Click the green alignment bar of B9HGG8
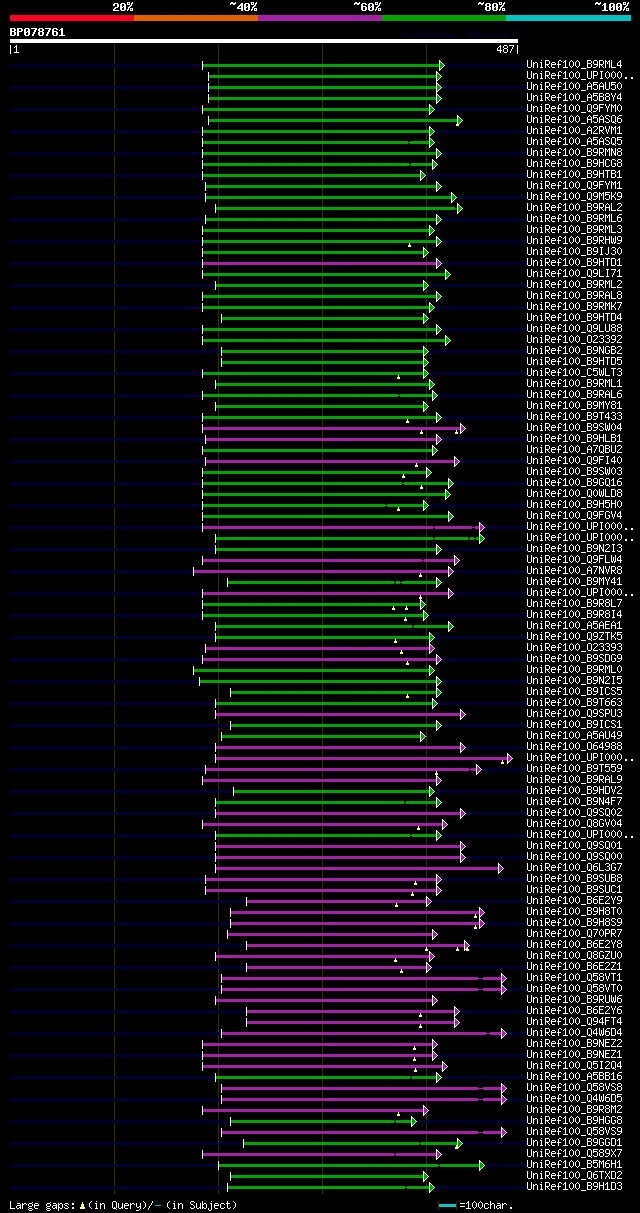The image size is (640, 1213). (324, 1121)
